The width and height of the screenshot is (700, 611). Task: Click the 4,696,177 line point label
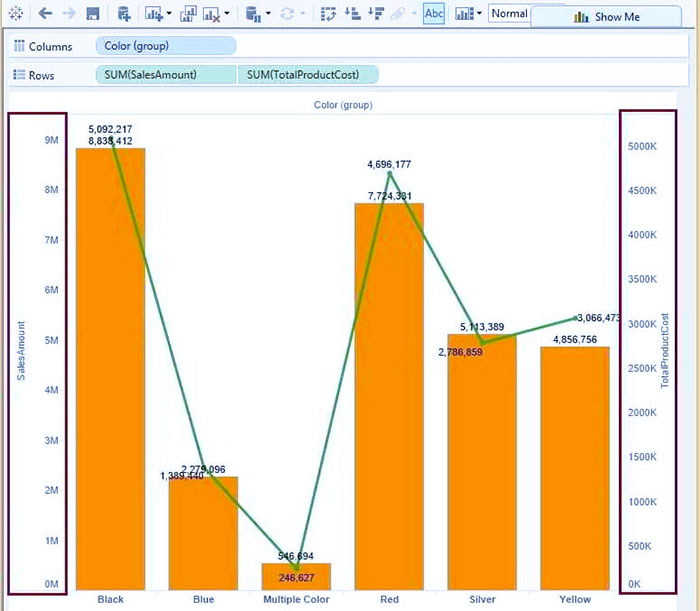pyautogui.click(x=389, y=164)
